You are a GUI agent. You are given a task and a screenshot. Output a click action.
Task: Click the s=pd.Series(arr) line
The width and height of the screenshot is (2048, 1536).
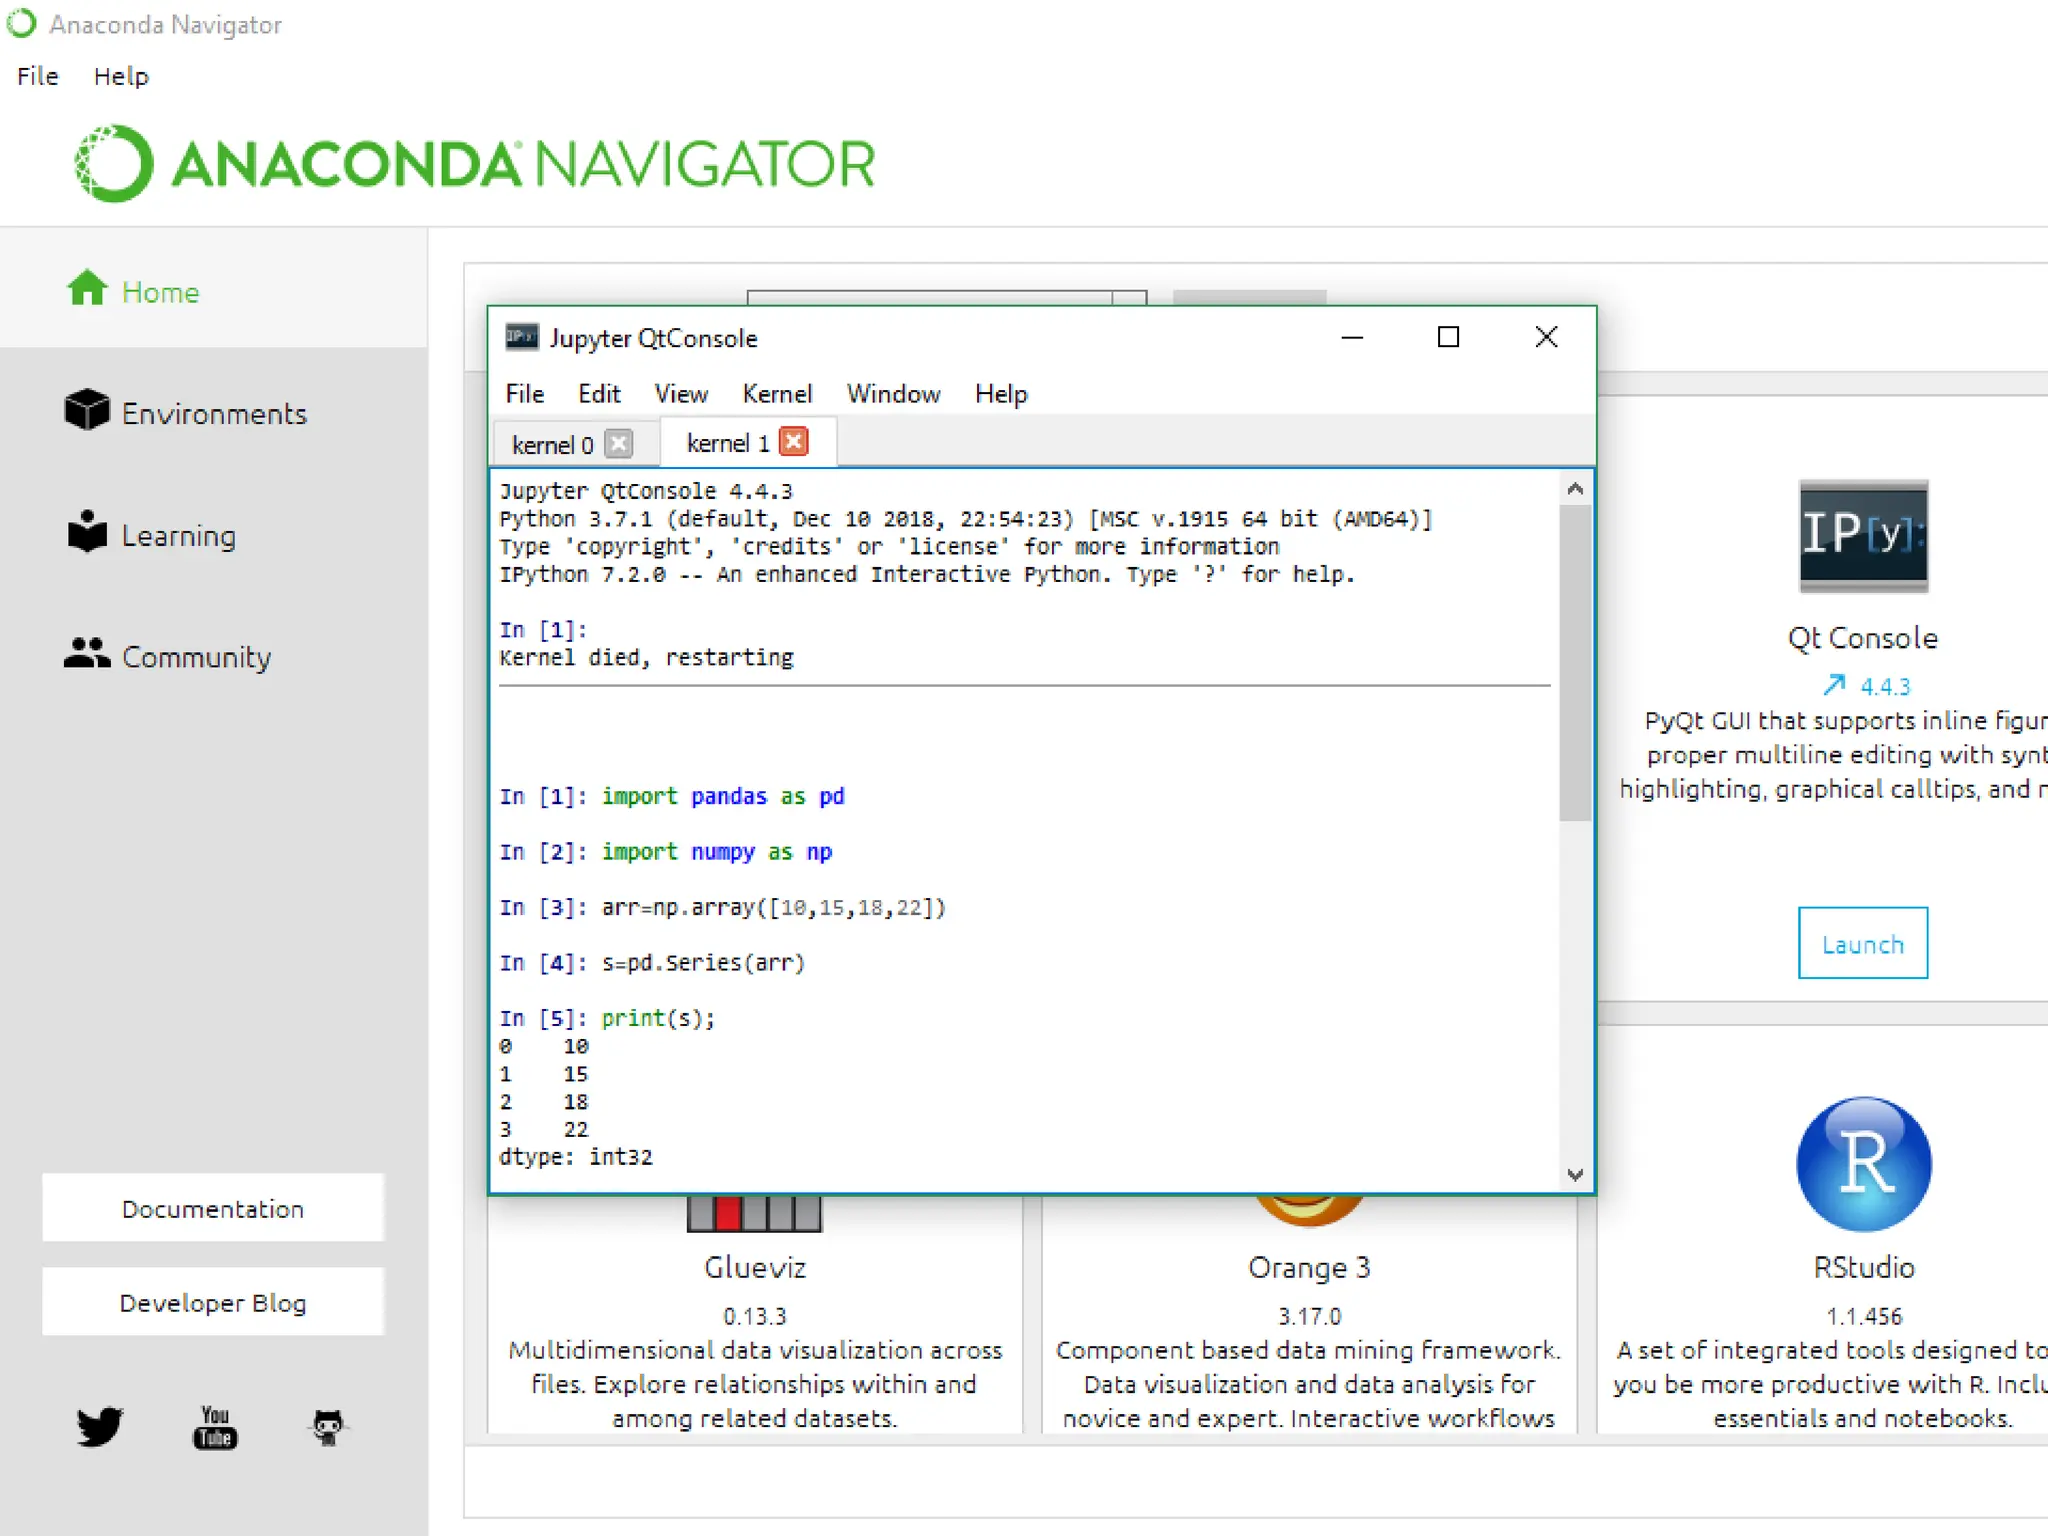click(x=703, y=962)
